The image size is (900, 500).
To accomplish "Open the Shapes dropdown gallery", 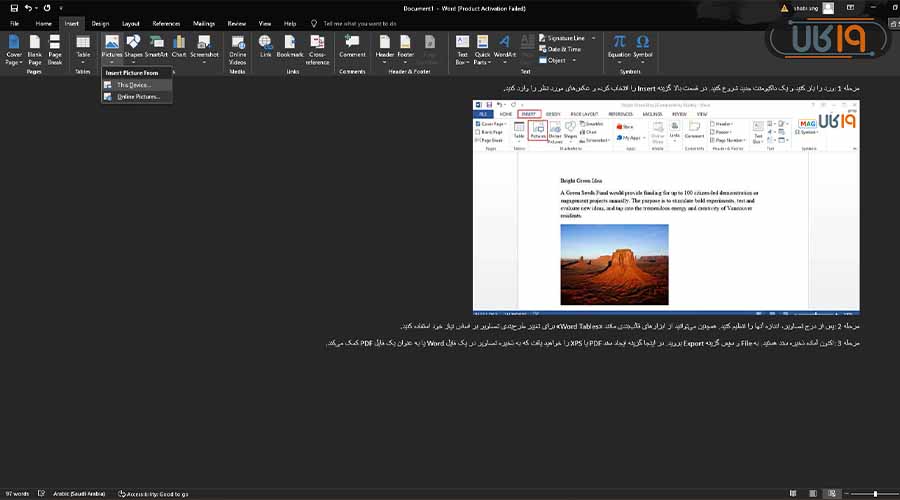I will coord(134,60).
